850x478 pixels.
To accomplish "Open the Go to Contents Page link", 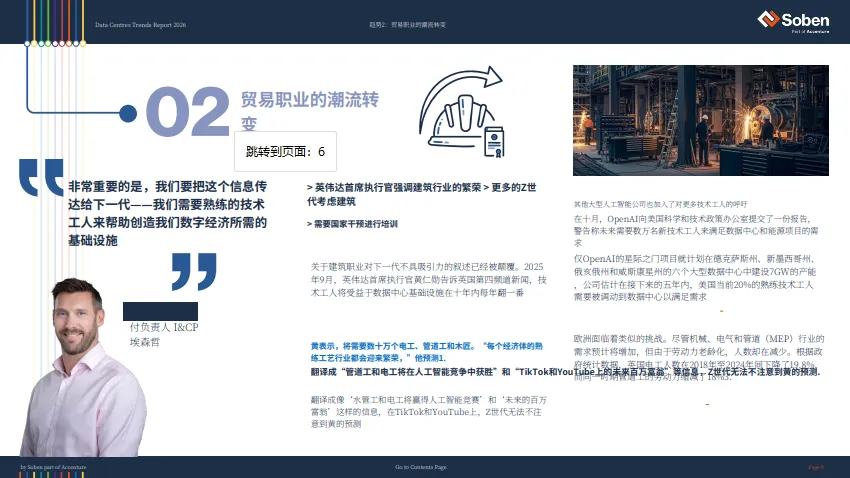I will 421,467.
